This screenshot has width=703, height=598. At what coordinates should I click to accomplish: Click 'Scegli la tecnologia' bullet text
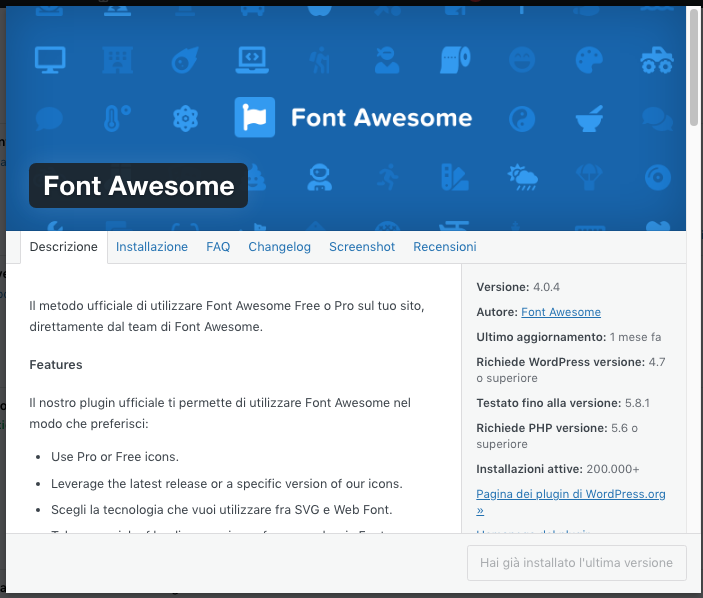221,510
